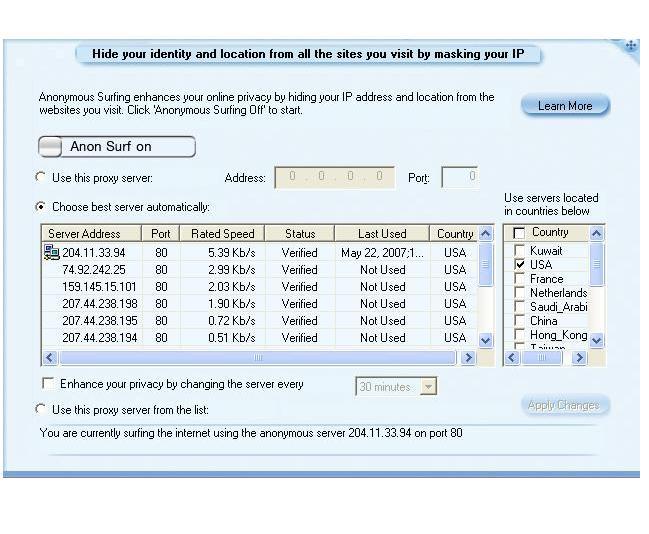Enable changing the server periodically checkbox
This screenshot has height=534, width=649.
pyautogui.click(x=47, y=384)
